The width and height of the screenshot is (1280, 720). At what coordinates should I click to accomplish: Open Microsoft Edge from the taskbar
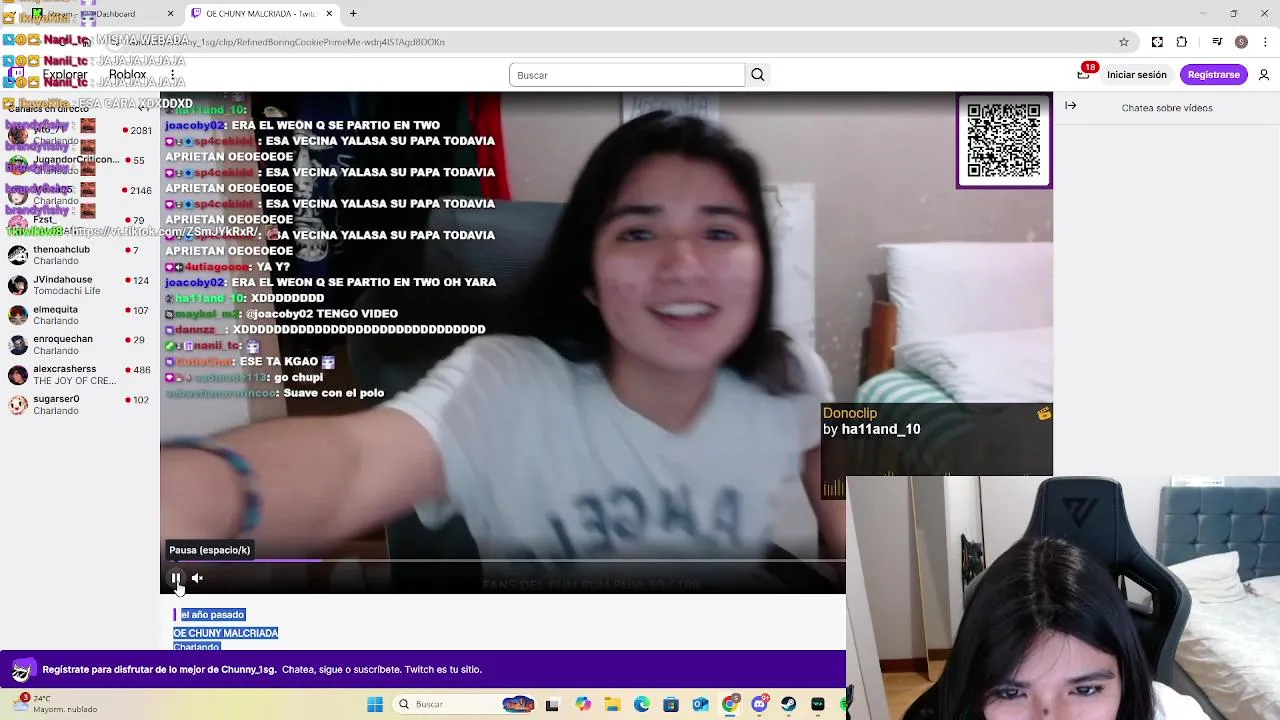pos(642,704)
